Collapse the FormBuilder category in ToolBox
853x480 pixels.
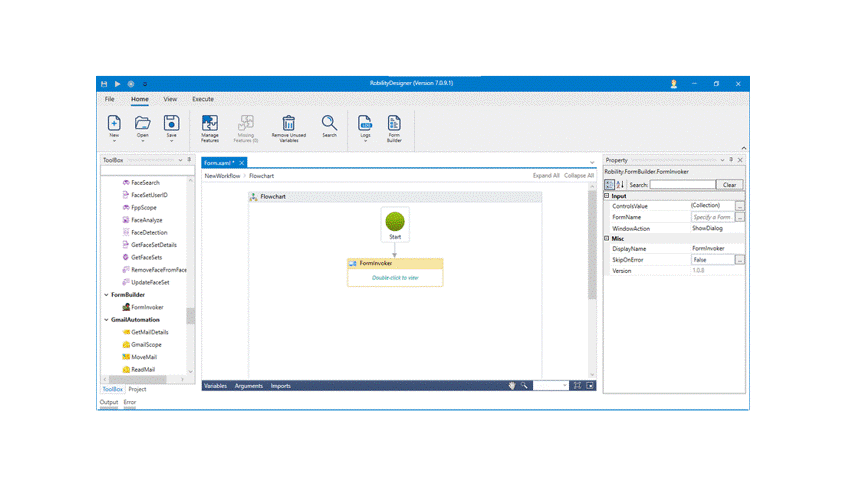[107, 295]
